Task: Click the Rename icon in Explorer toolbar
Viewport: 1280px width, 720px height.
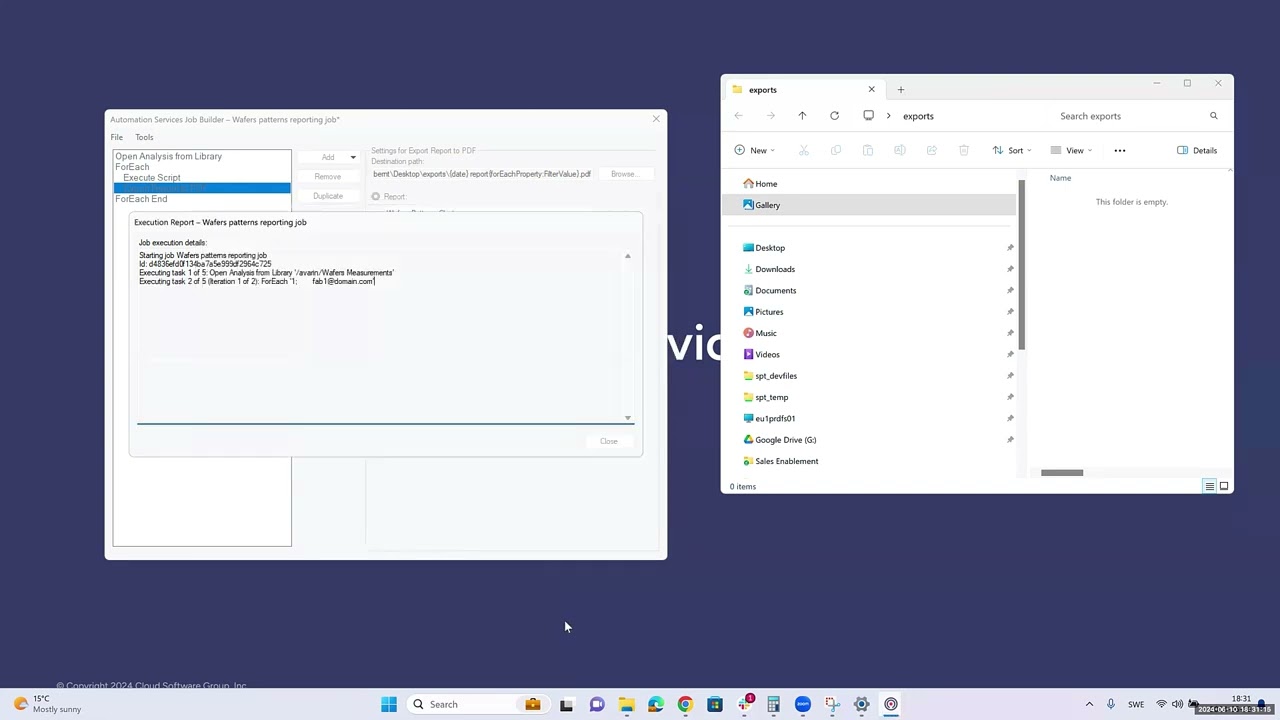Action: (900, 150)
